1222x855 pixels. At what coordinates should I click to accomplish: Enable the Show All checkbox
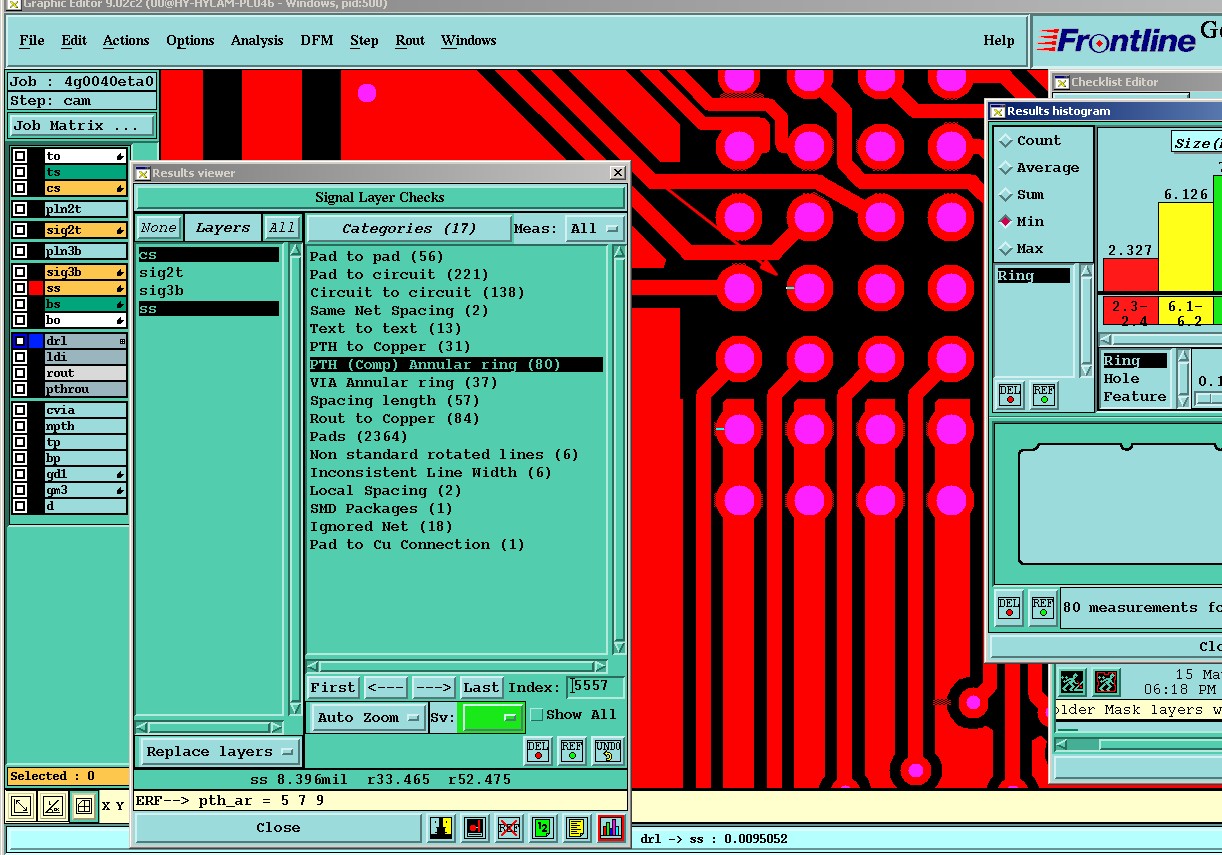coord(537,714)
